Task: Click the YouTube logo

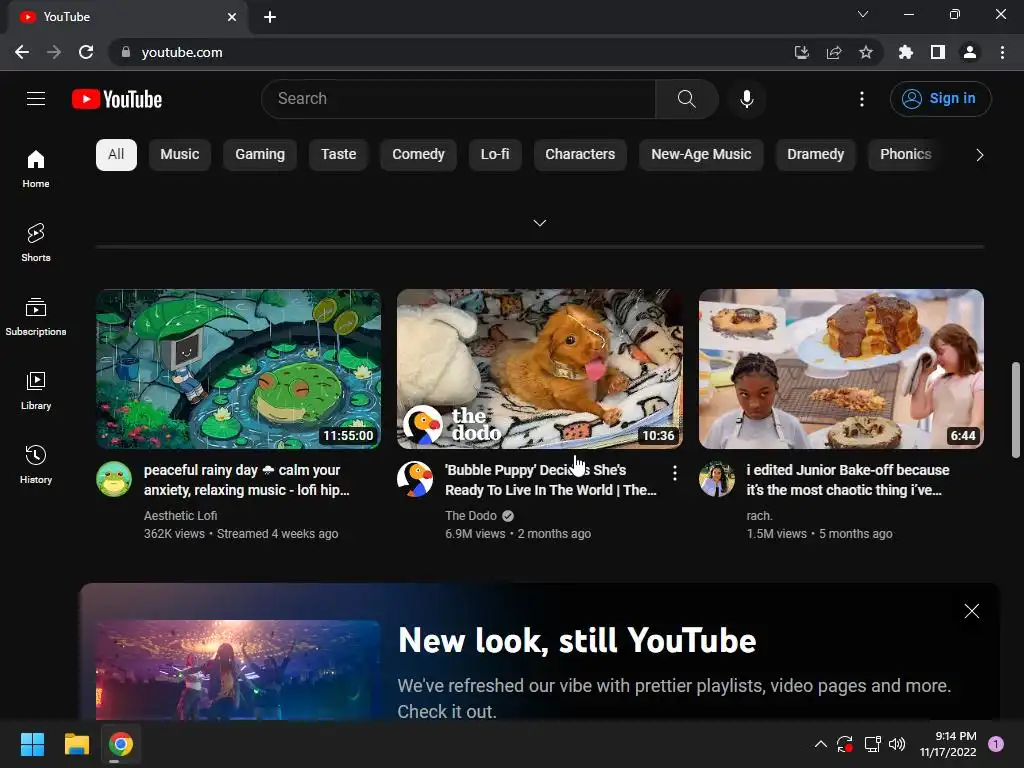Action: tap(117, 99)
